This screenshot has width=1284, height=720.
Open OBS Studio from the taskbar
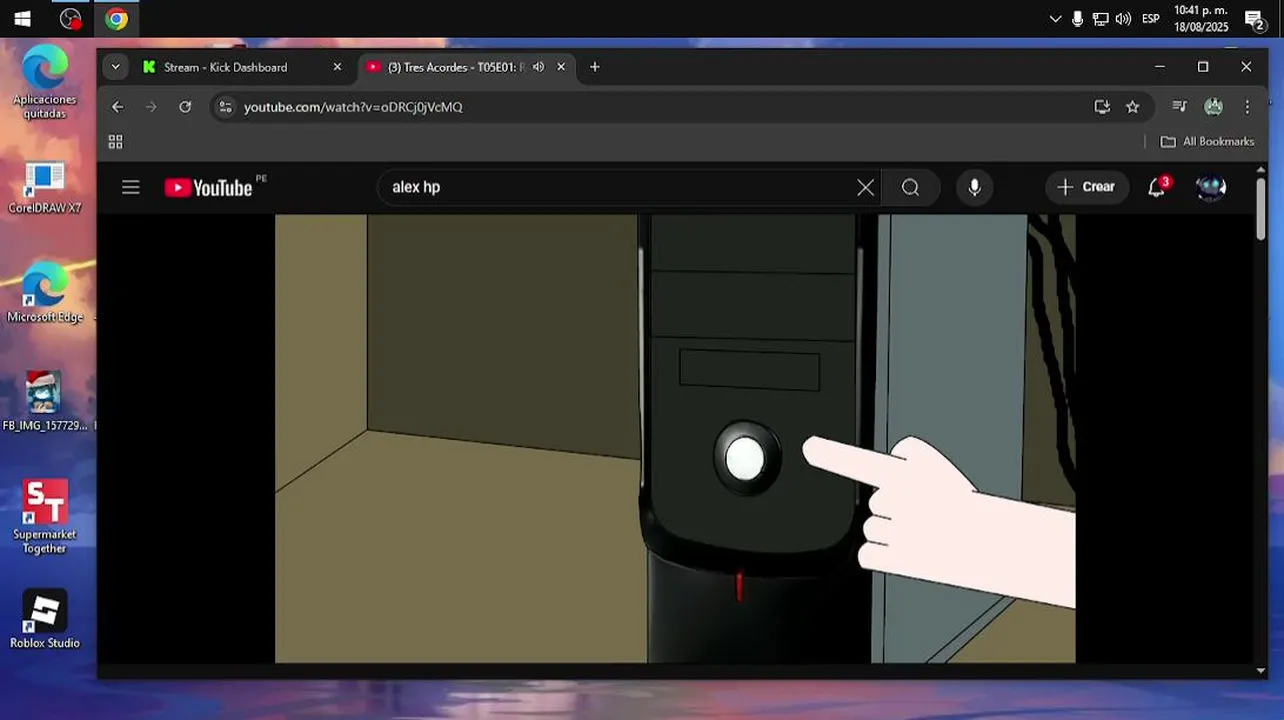pyautogui.click(x=70, y=18)
